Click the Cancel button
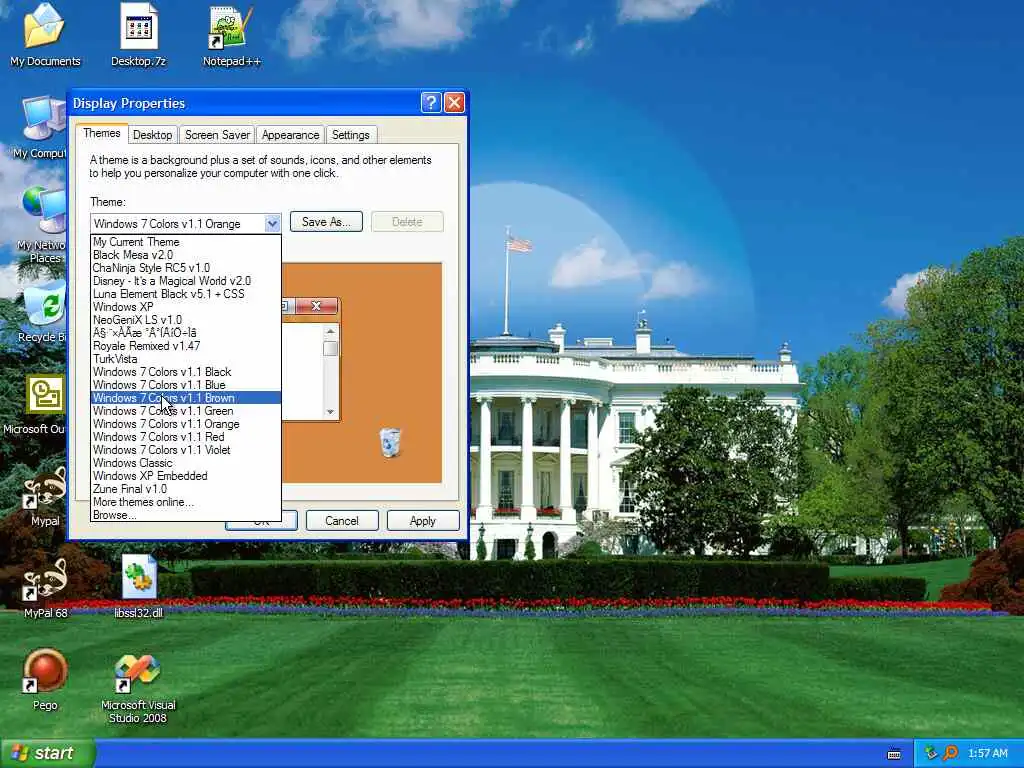This screenshot has height=768, width=1024. [x=342, y=520]
